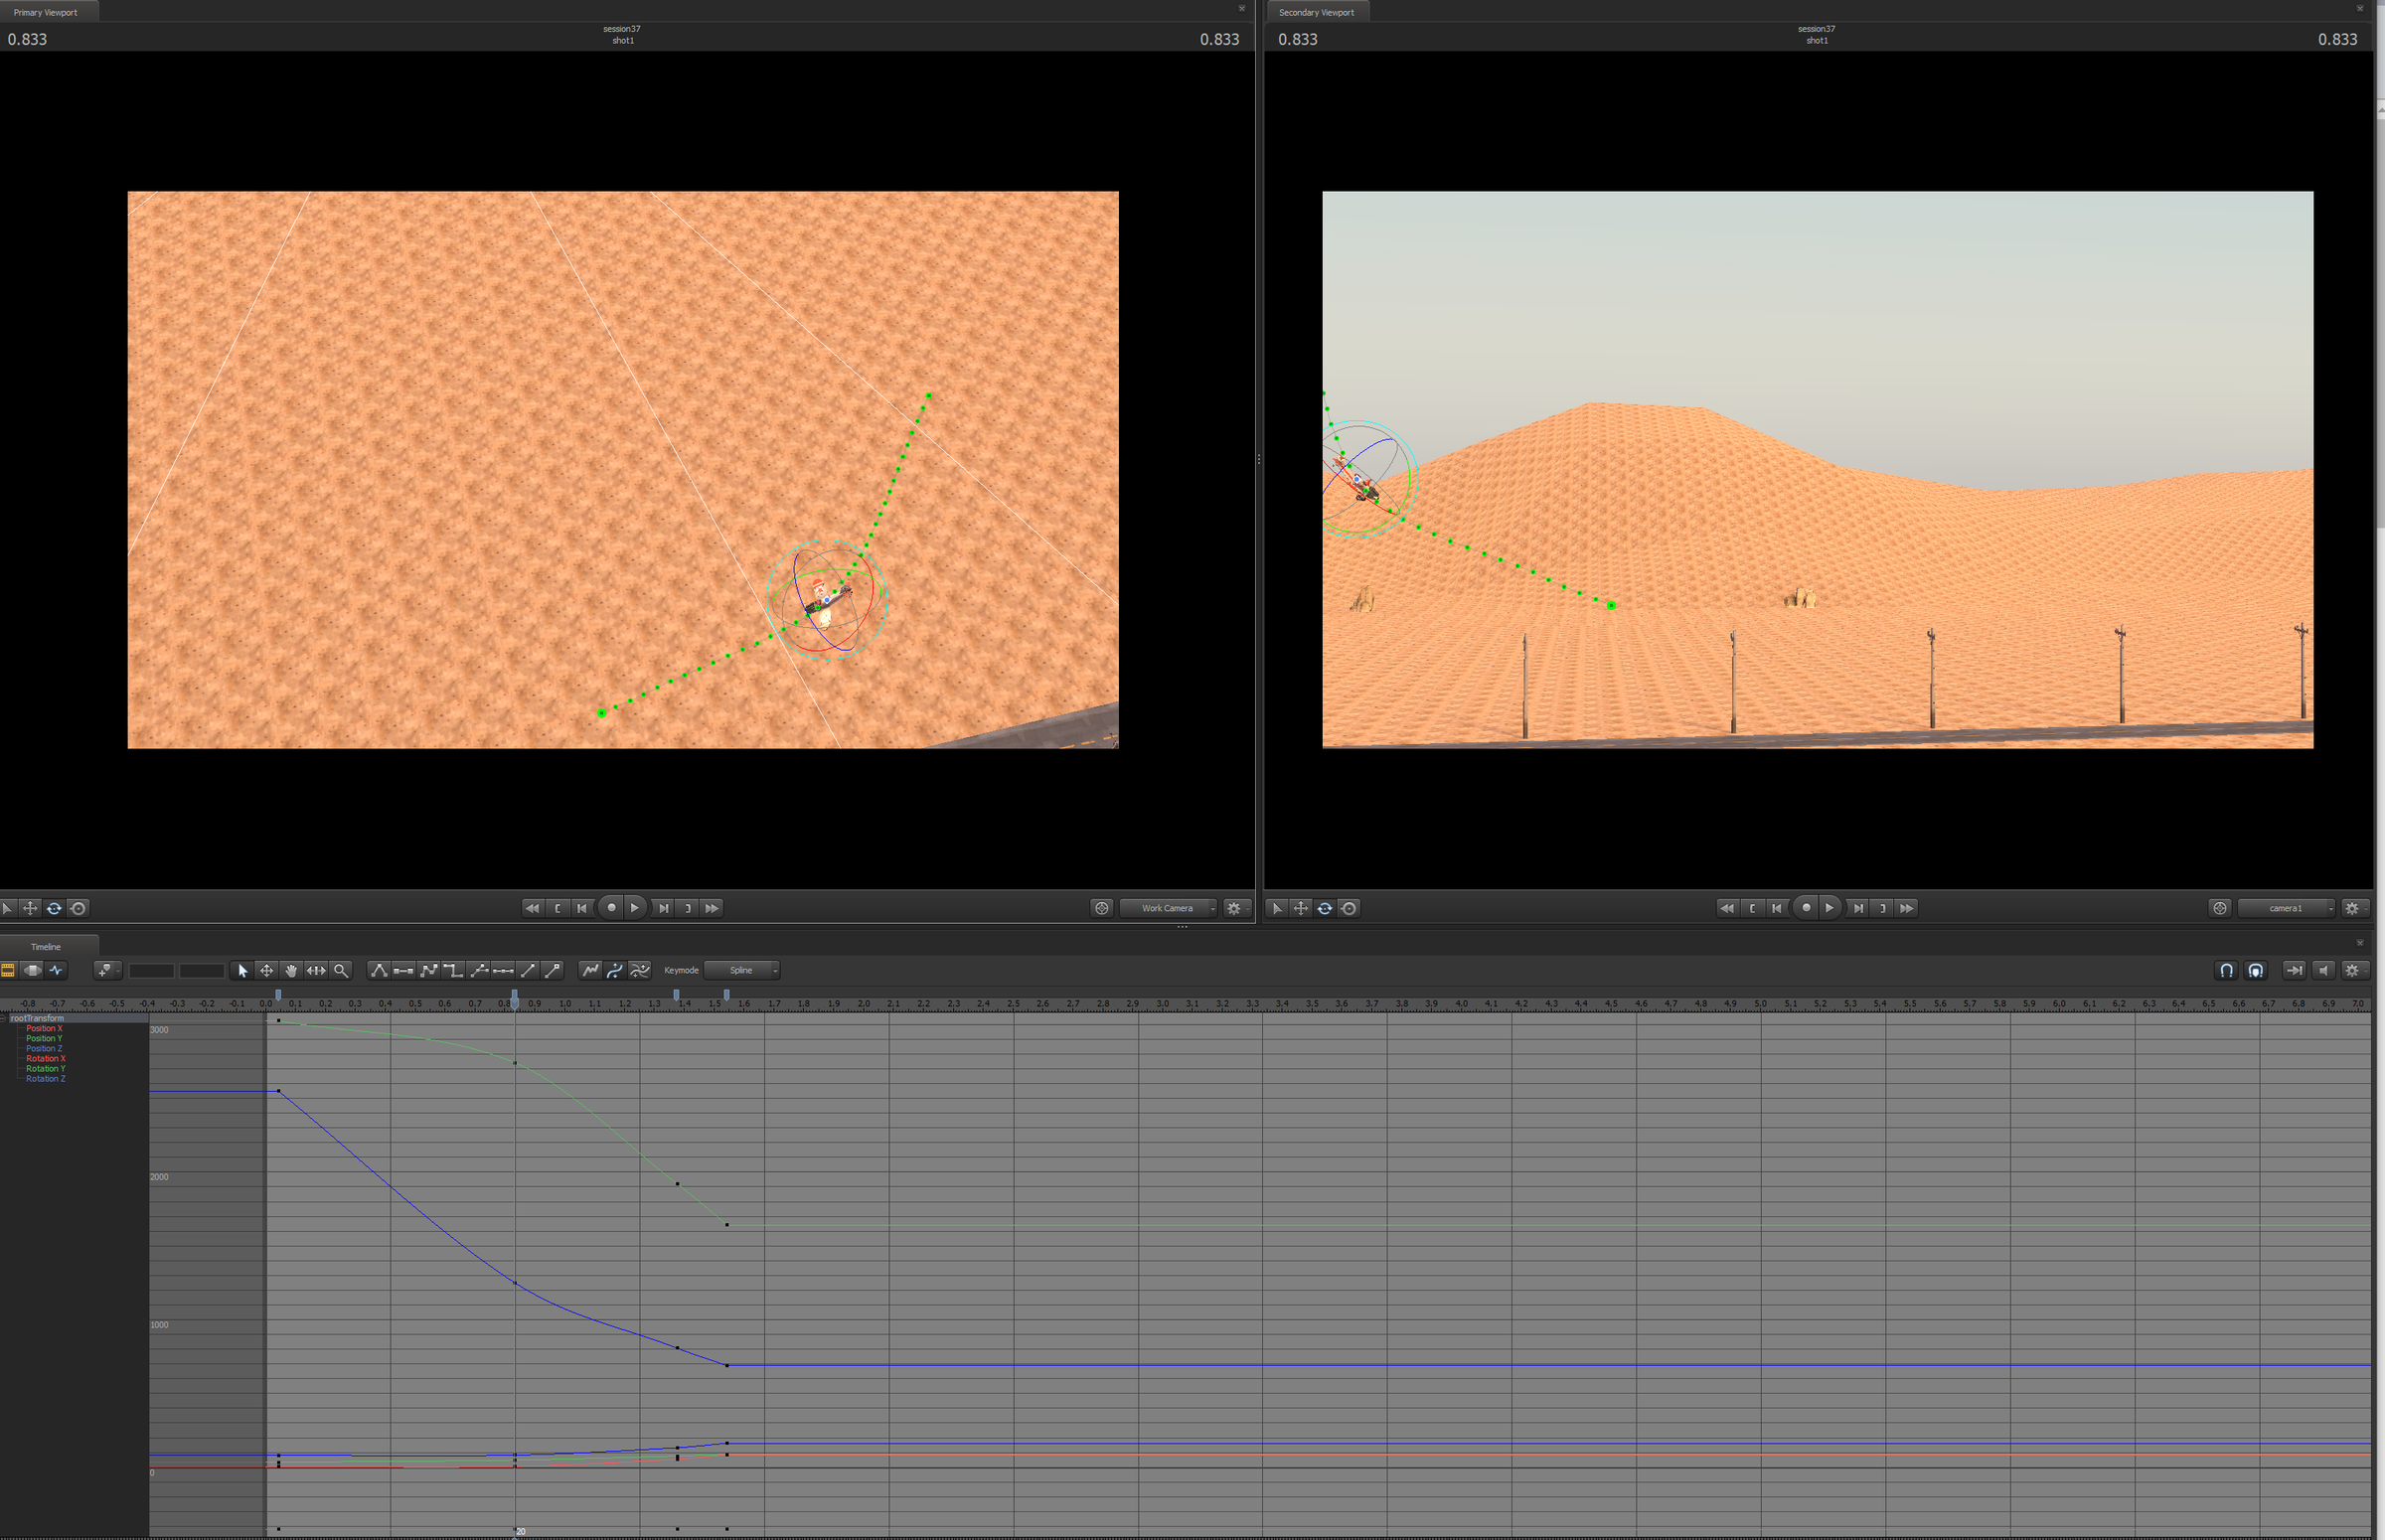This screenshot has width=2385, height=1540.
Task: Switch to the Timeline tab
Action: coord(45,945)
